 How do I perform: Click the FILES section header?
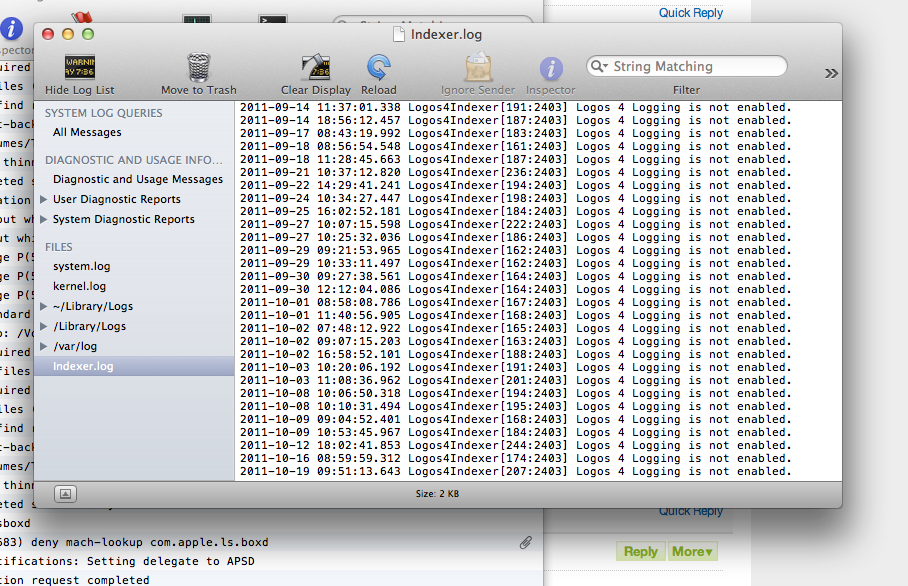point(58,247)
